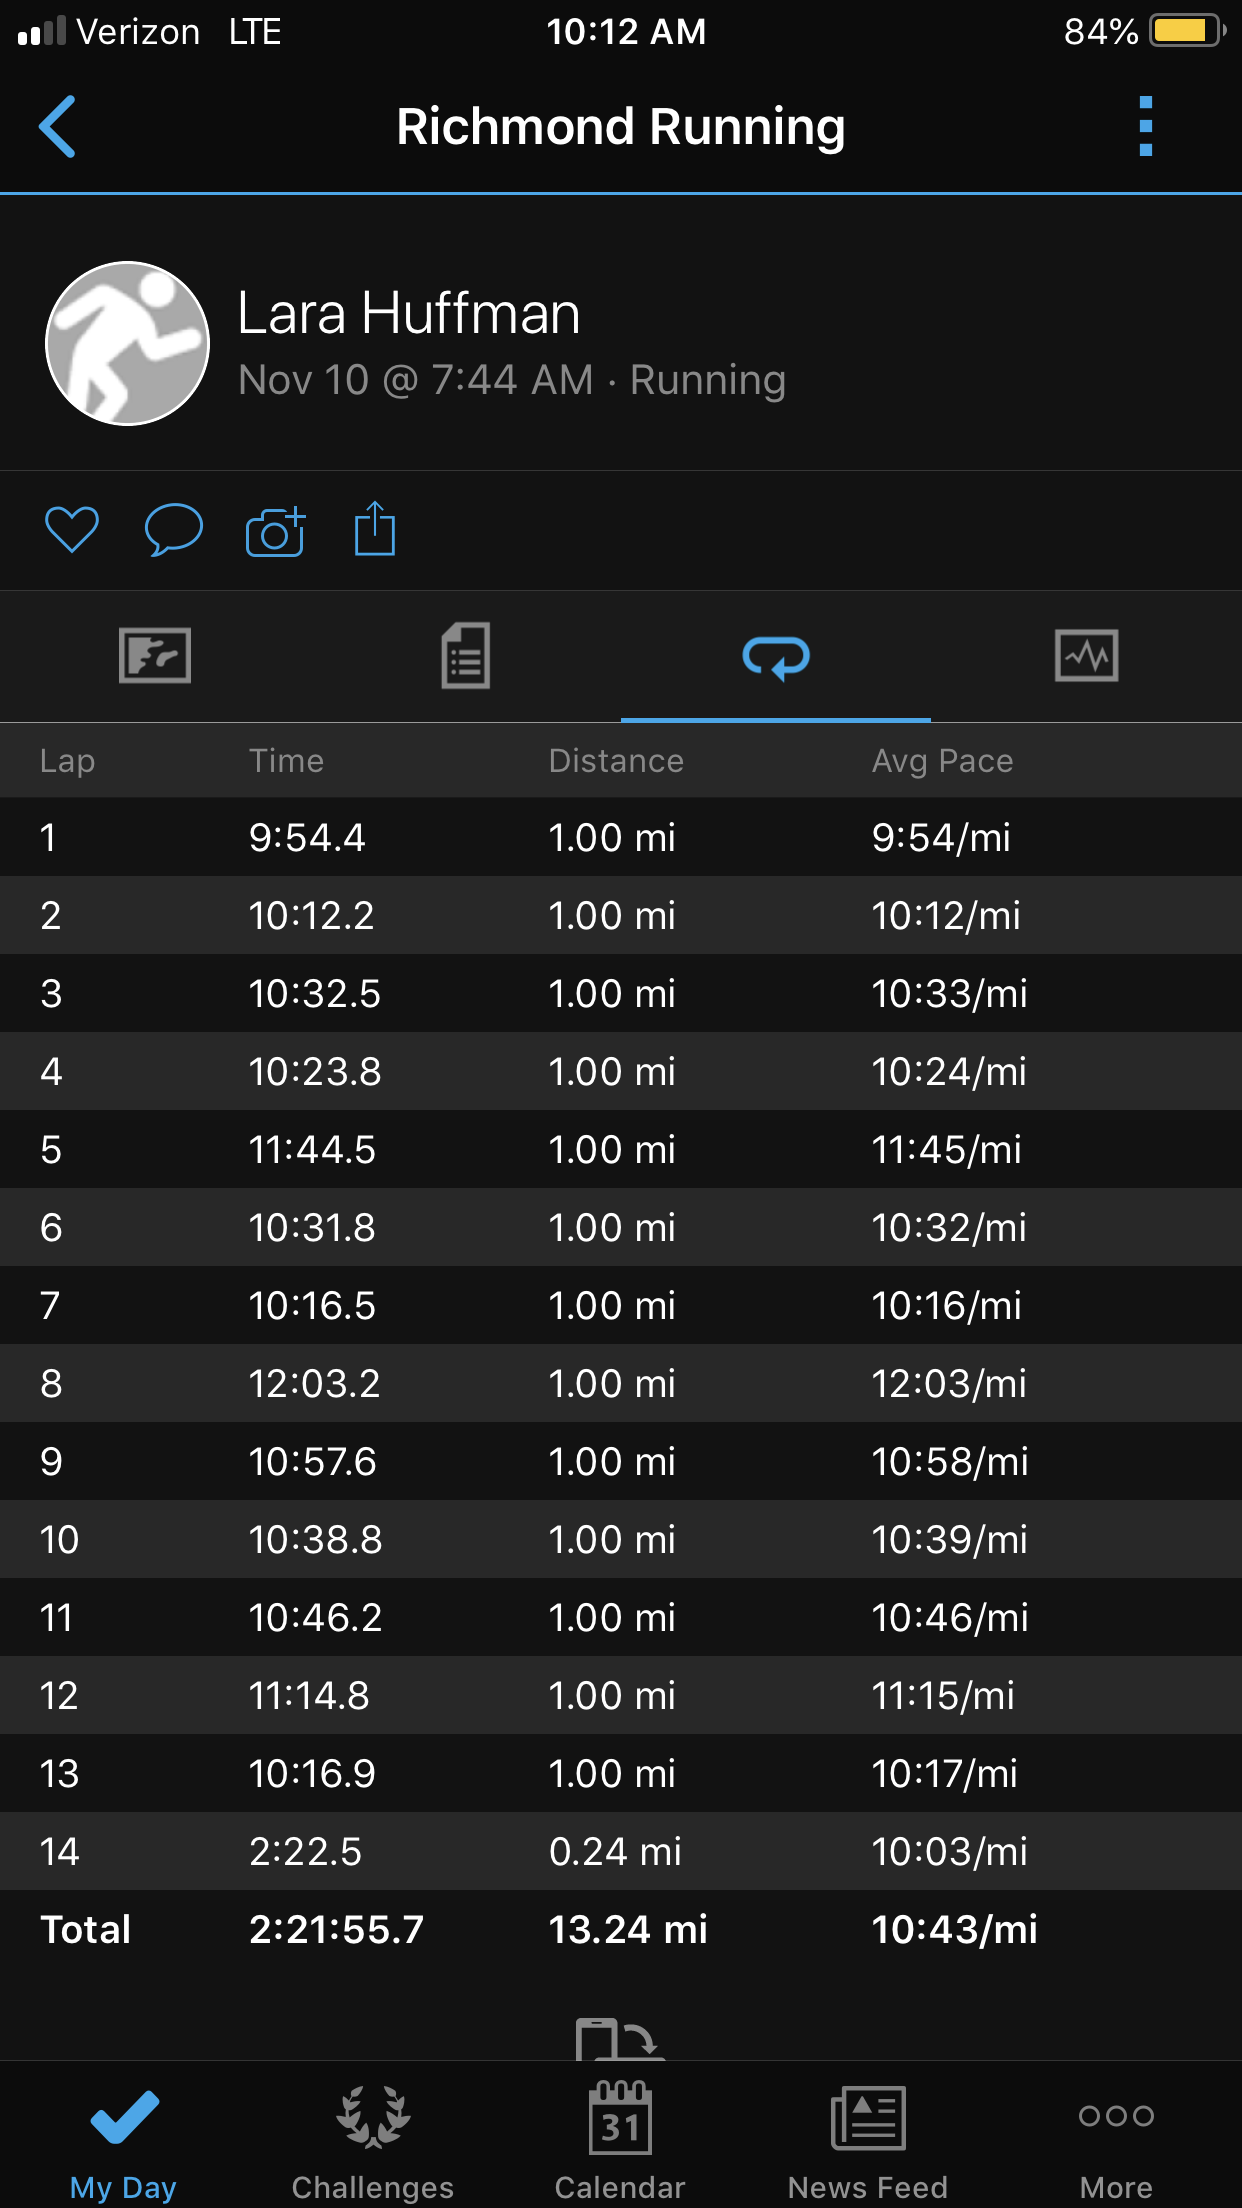Open Lara Huffman's profile name
This screenshot has height=2208, width=1242.
tap(409, 313)
